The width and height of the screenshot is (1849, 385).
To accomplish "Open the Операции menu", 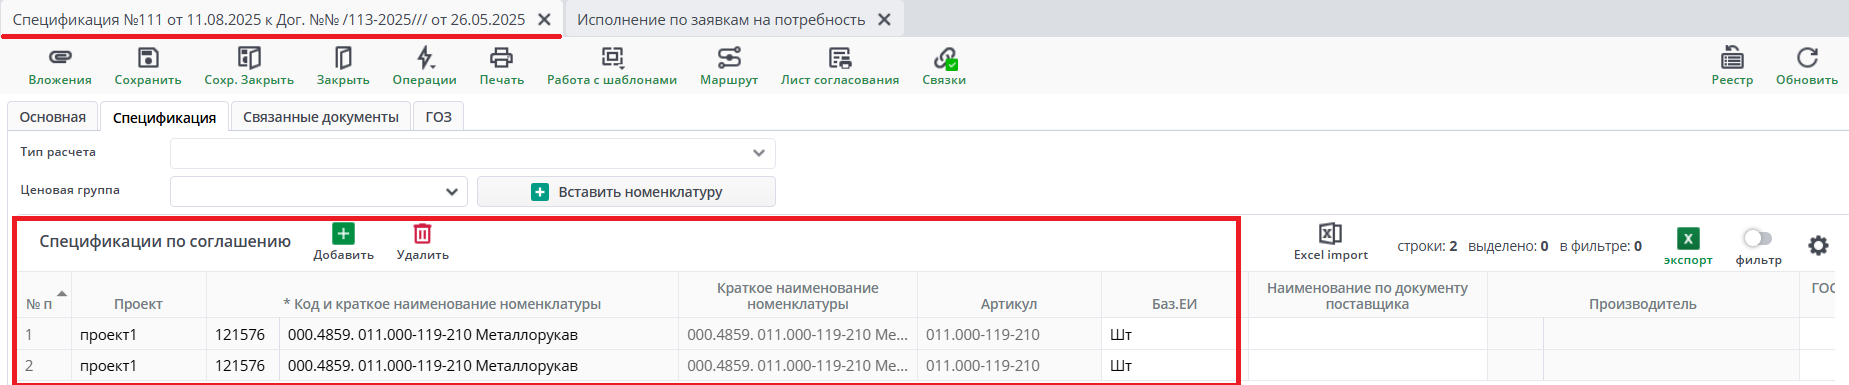I will pos(425,66).
